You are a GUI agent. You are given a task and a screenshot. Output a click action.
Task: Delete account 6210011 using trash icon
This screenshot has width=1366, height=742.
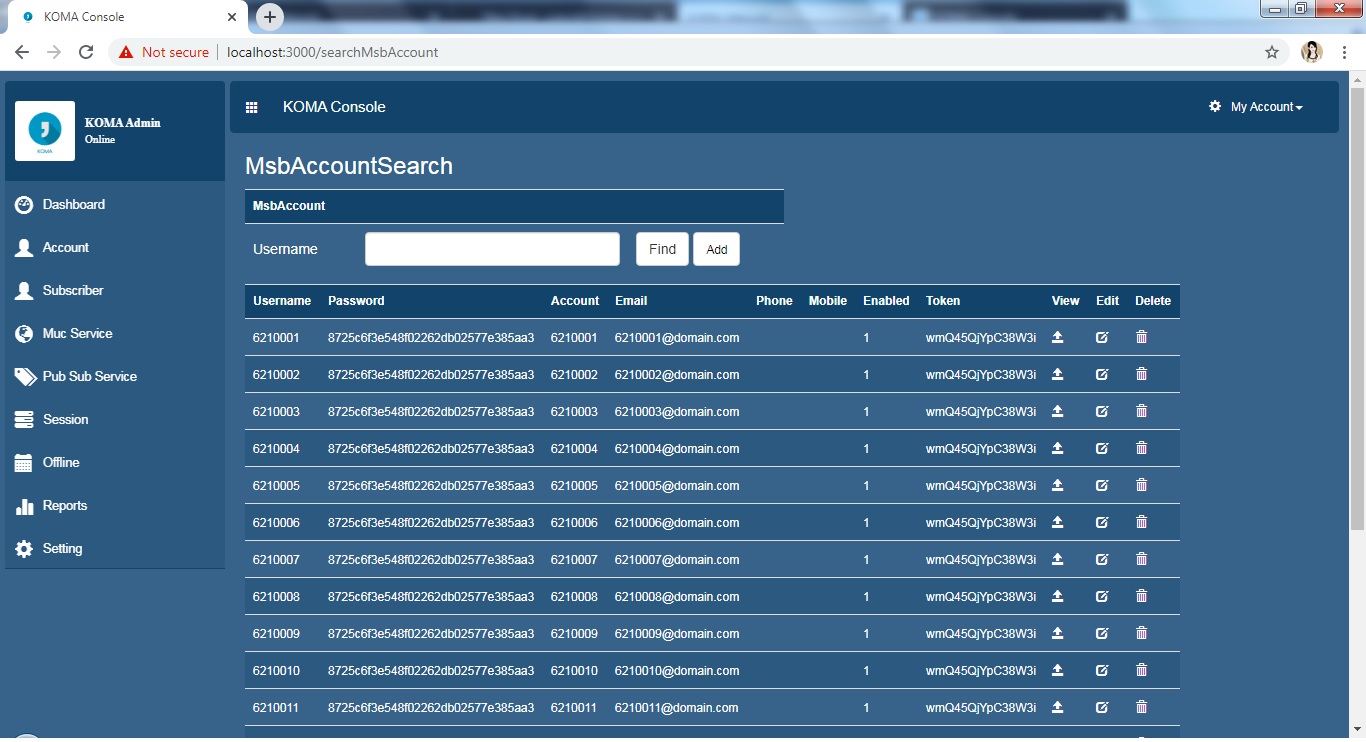1141,707
